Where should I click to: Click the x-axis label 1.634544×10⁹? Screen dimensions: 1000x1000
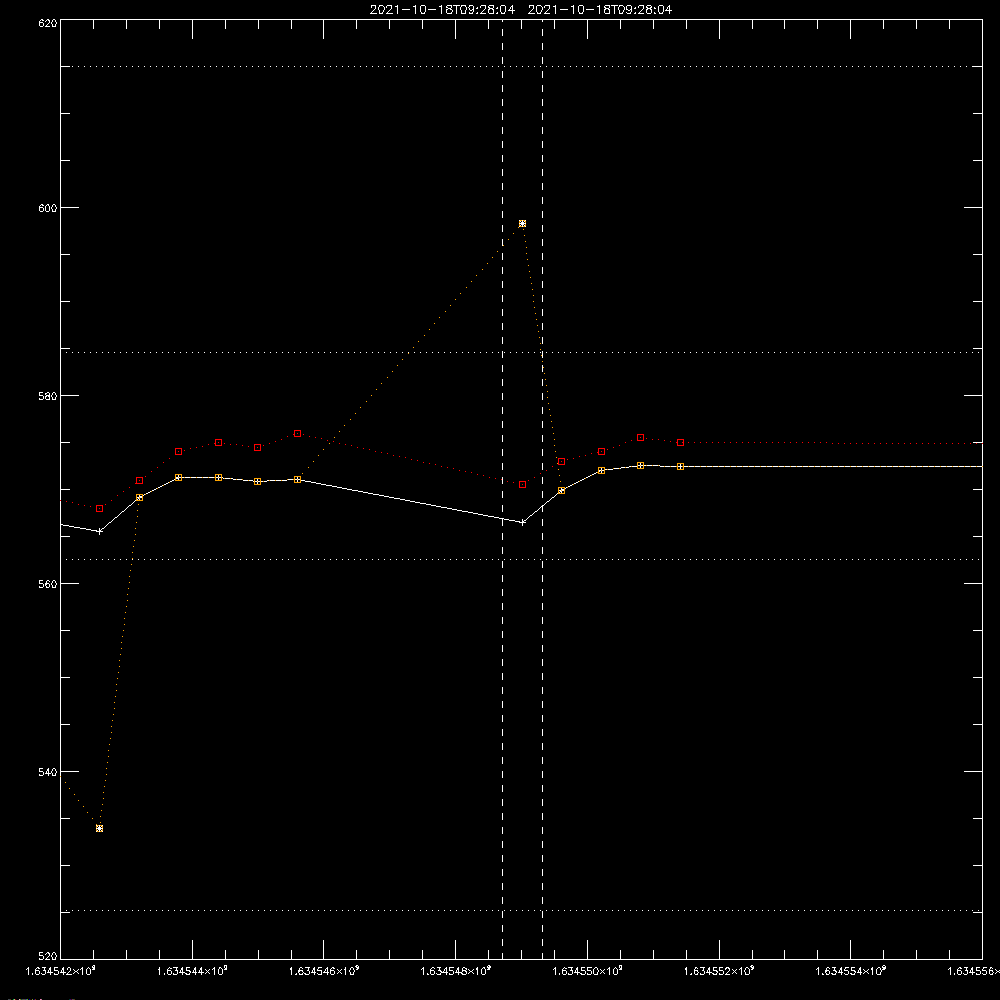[193, 971]
